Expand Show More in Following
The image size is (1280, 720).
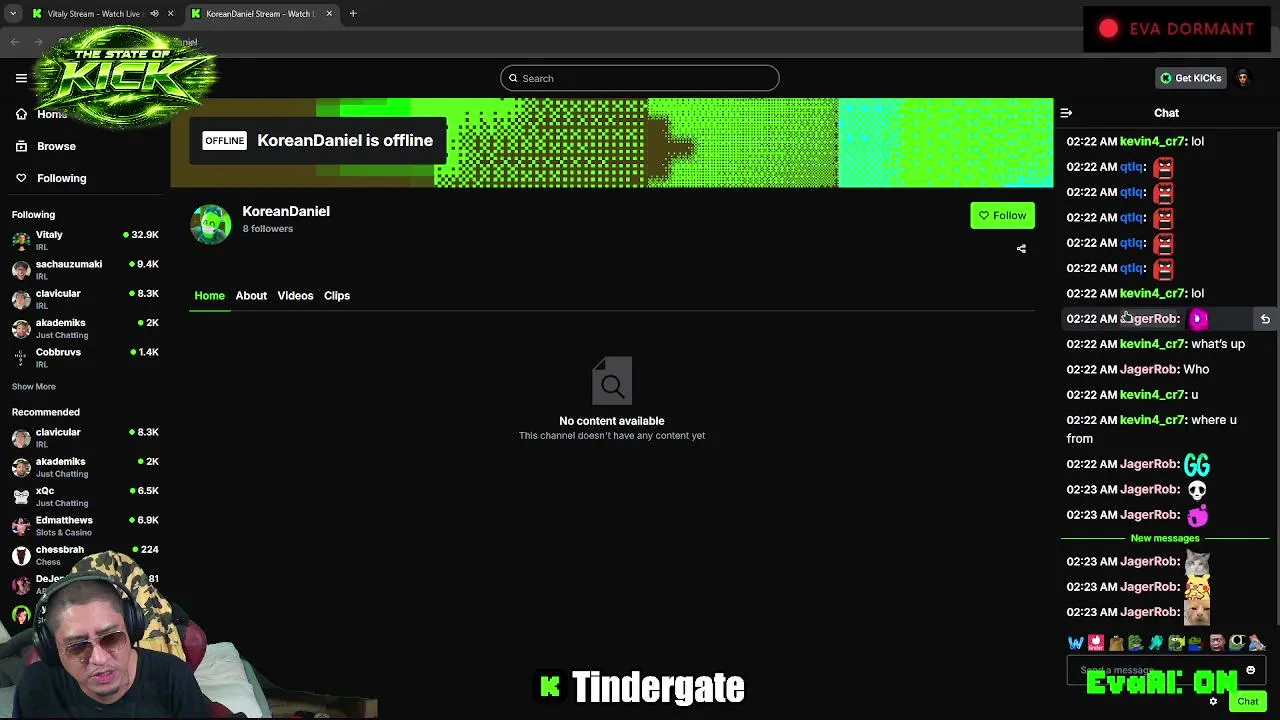coord(33,387)
